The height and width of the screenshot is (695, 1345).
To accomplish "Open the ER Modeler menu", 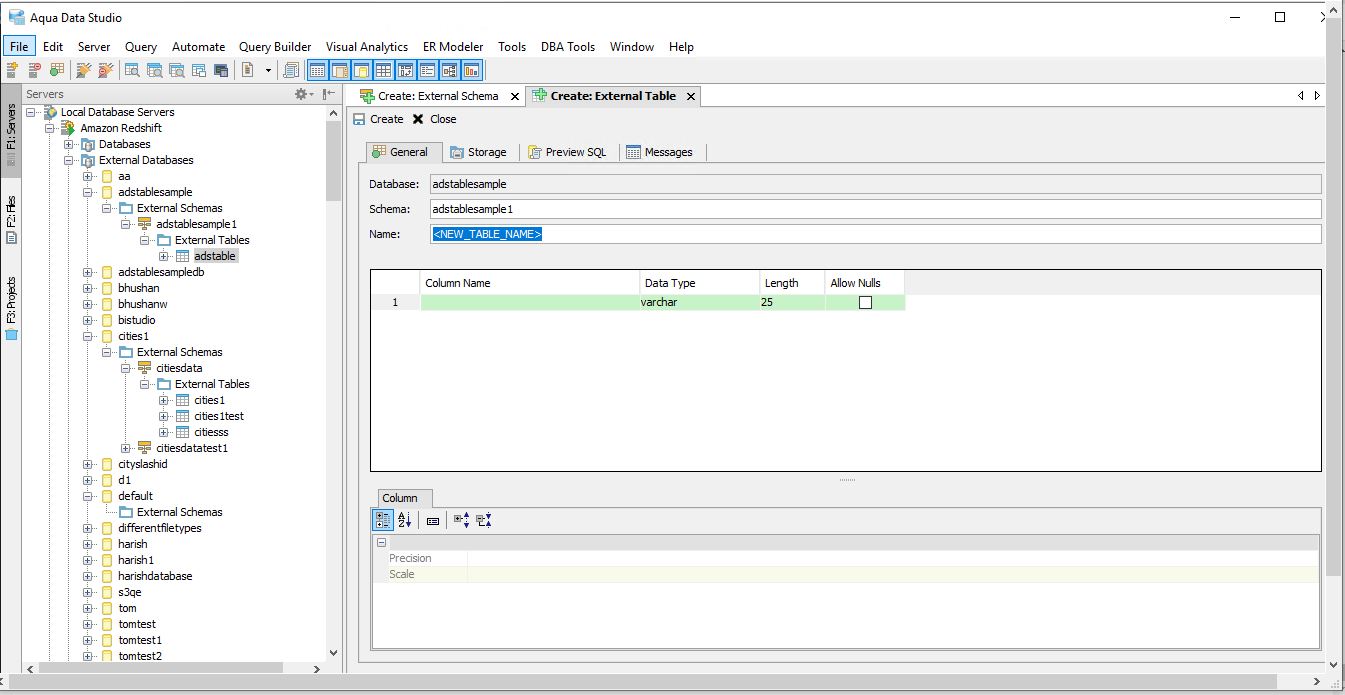I will pyautogui.click(x=453, y=46).
